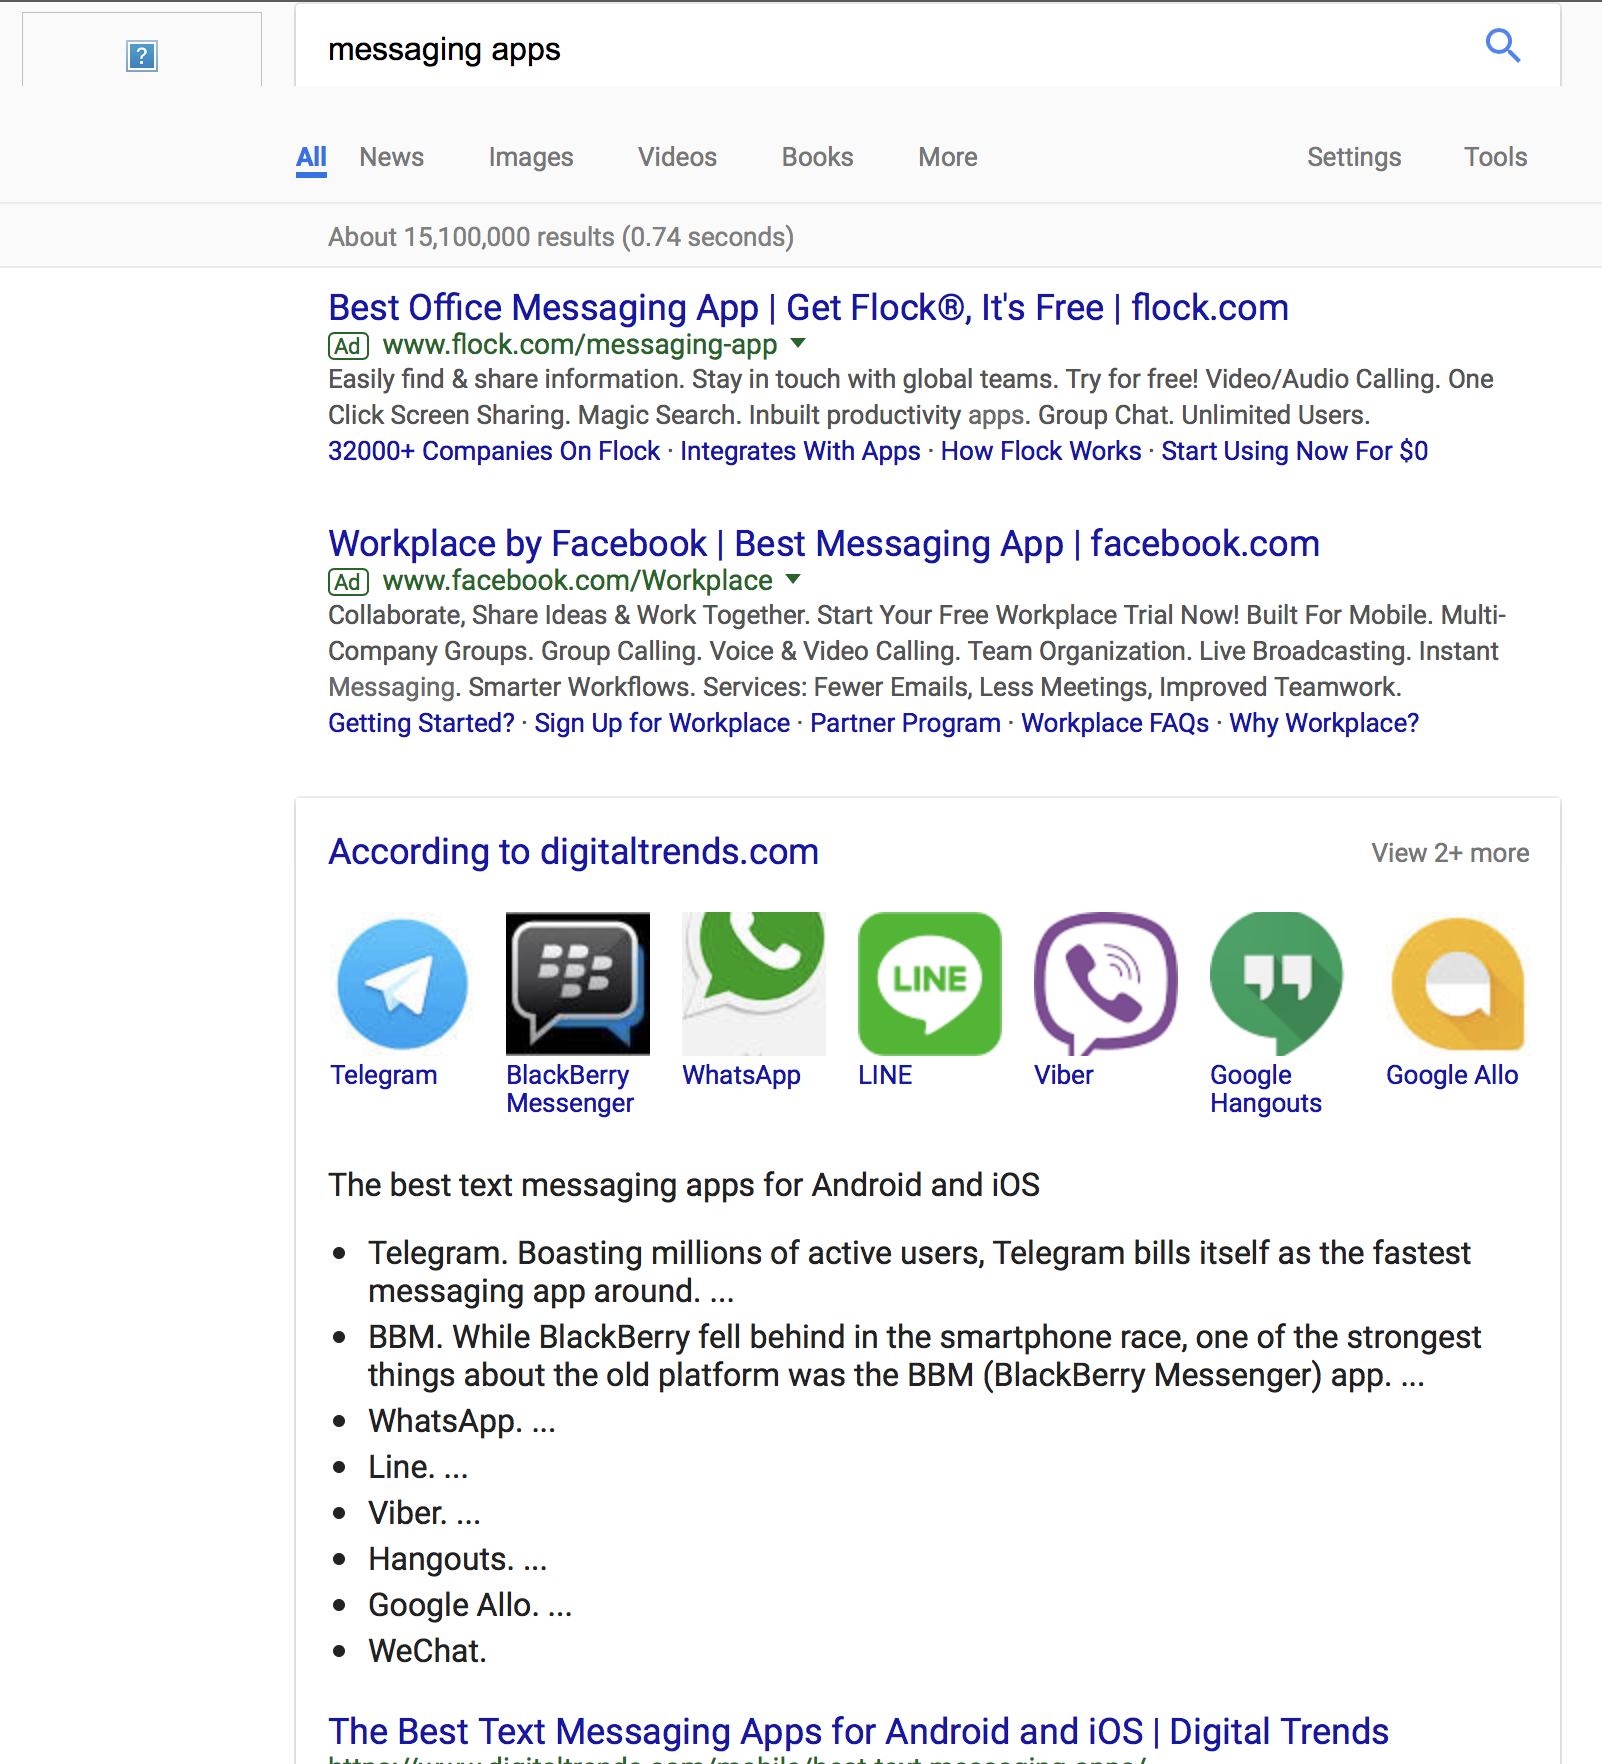The image size is (1602, 1764).
Task: Open search Settings
Action: pos(1353,157)
